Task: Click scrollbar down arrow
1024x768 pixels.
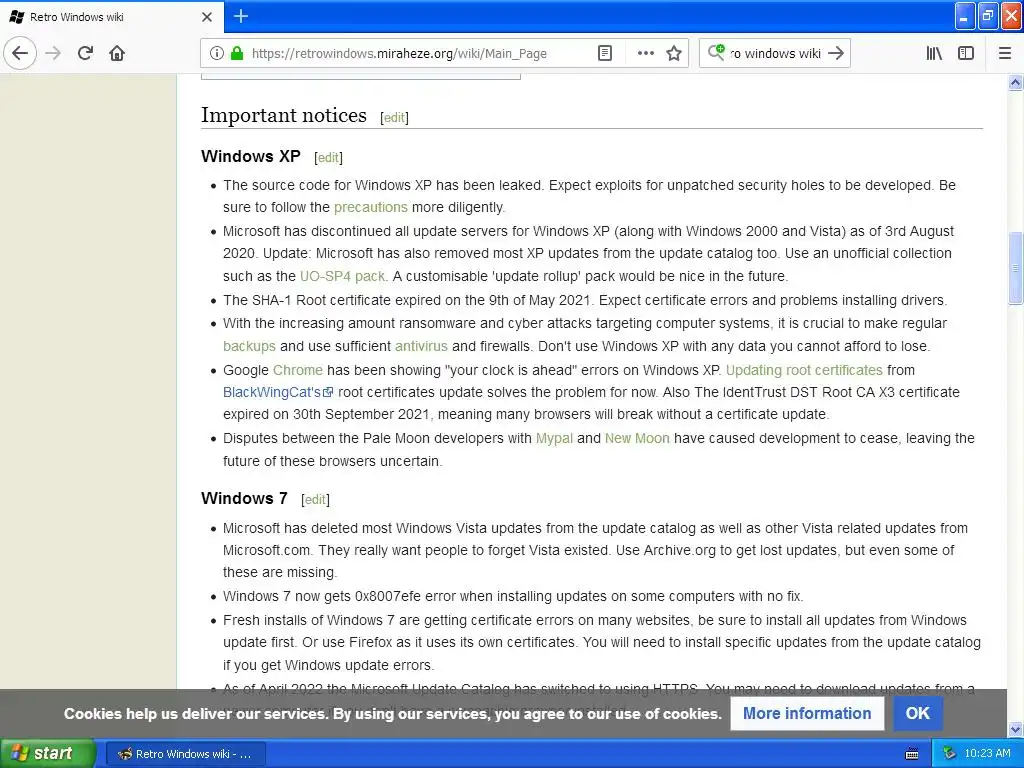Action: tap(1016, 729)
